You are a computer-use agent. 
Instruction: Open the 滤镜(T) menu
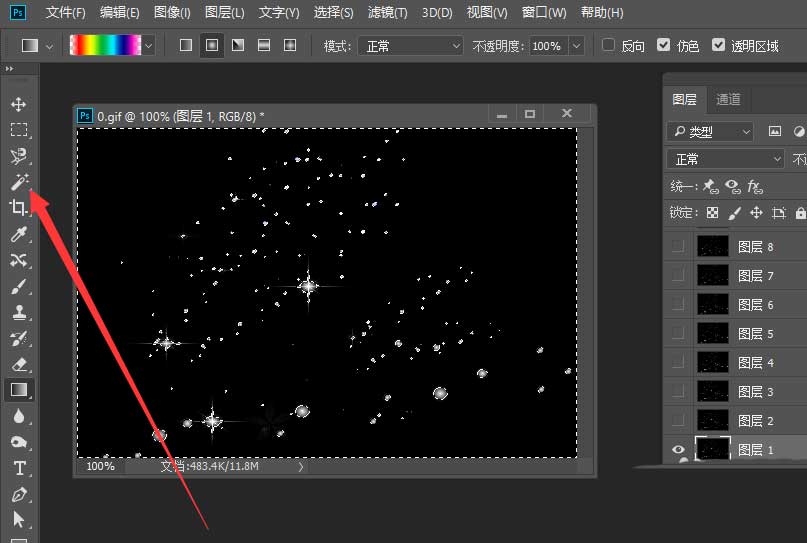[x=387, y=12]
